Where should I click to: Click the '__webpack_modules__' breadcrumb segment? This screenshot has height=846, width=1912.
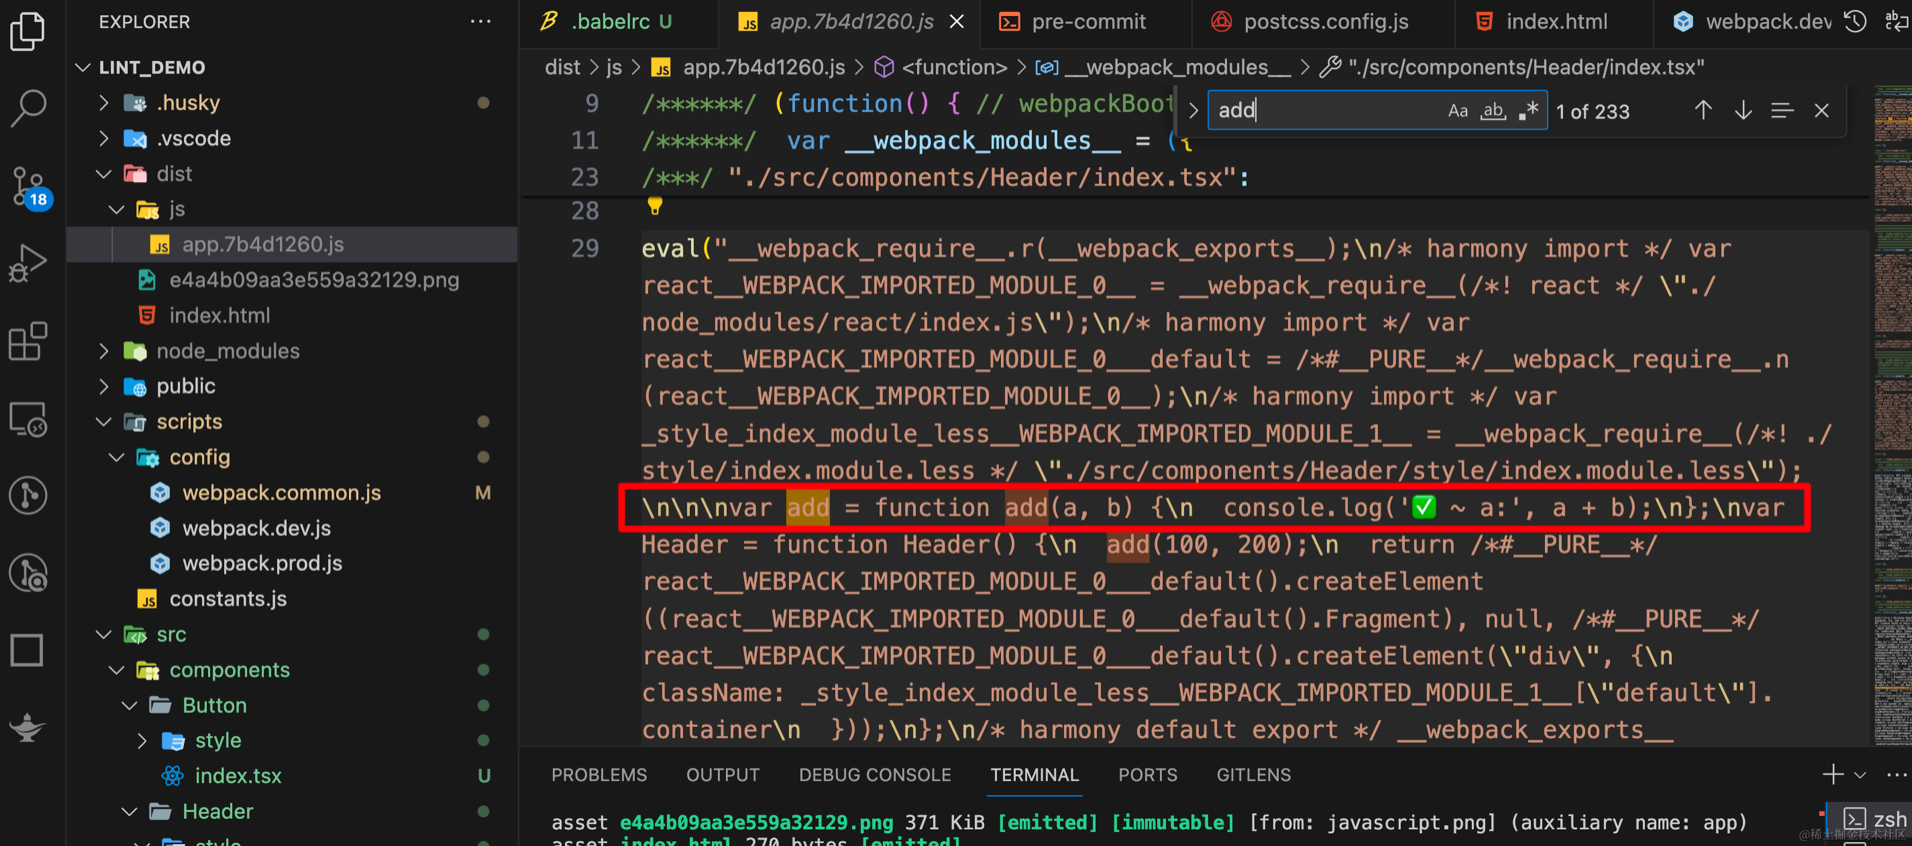pyautogui.click(x=1178, y=67)
